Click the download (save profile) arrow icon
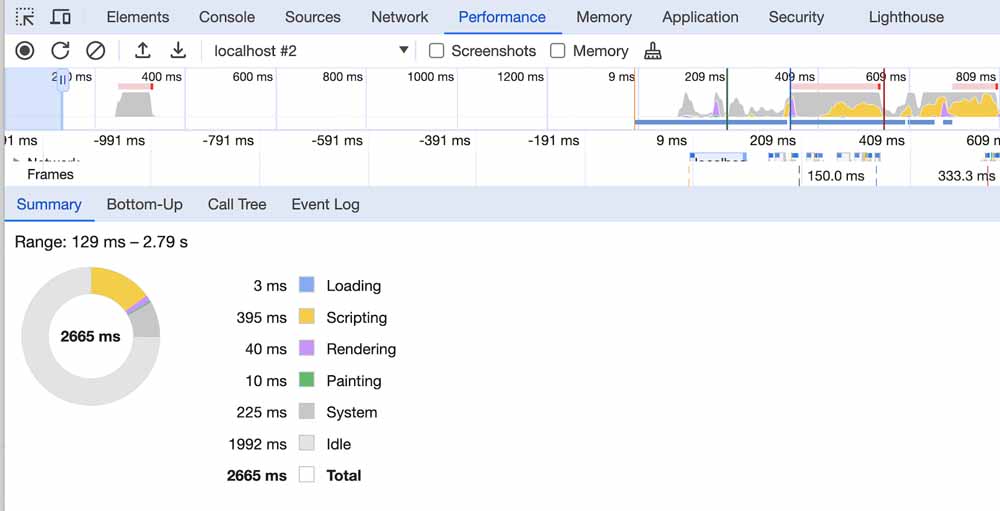 click(x=178, y=50)
